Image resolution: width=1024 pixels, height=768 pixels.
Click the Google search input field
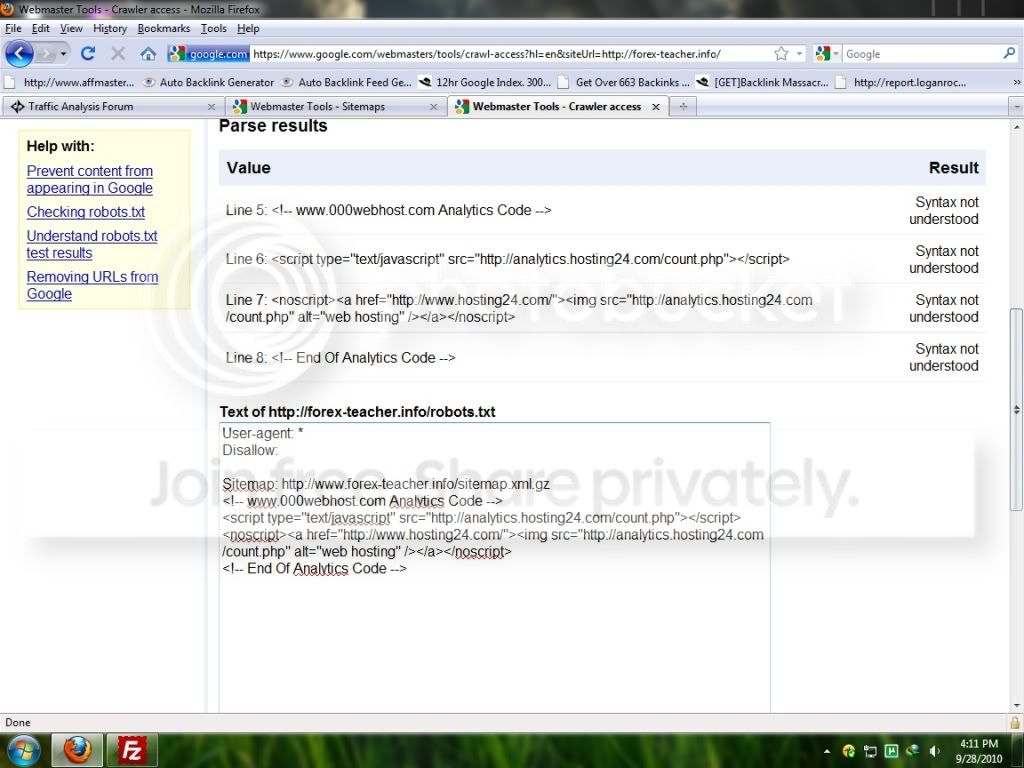pos(922,54)
